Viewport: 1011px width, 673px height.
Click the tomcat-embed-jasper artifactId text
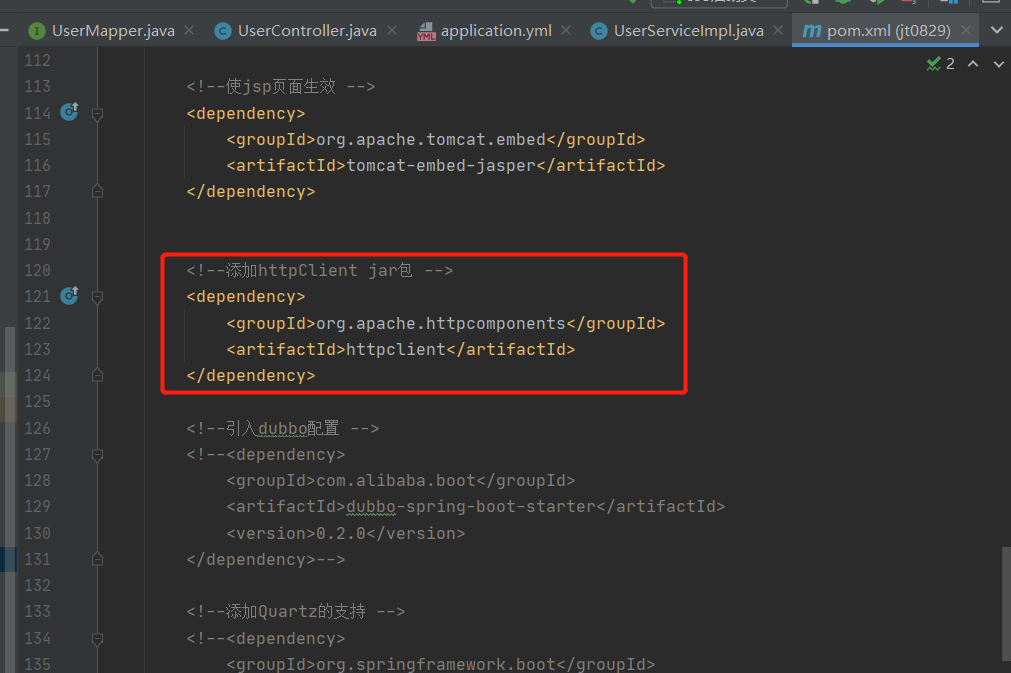point(441,166)
